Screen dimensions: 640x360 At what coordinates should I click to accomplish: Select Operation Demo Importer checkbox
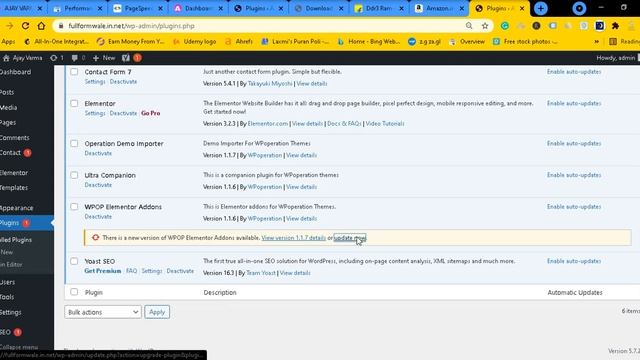74,144
